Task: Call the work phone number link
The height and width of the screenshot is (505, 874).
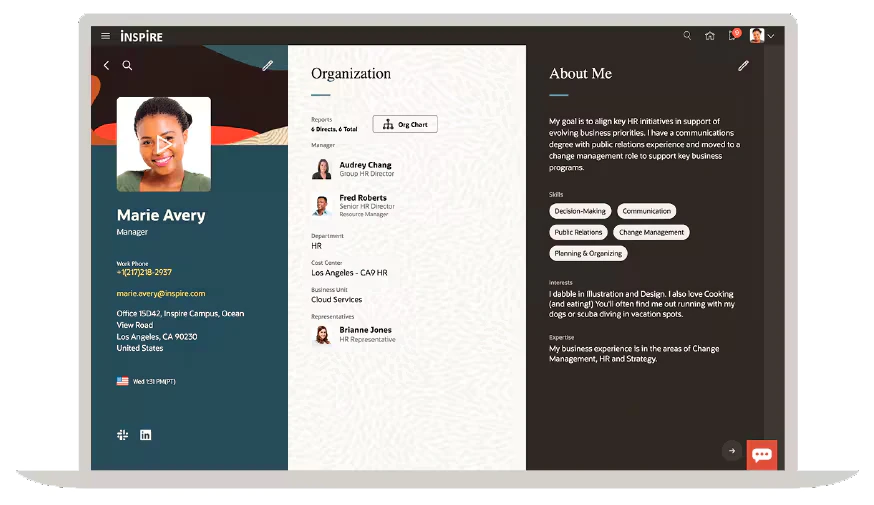Action: [x=144, y=272]
